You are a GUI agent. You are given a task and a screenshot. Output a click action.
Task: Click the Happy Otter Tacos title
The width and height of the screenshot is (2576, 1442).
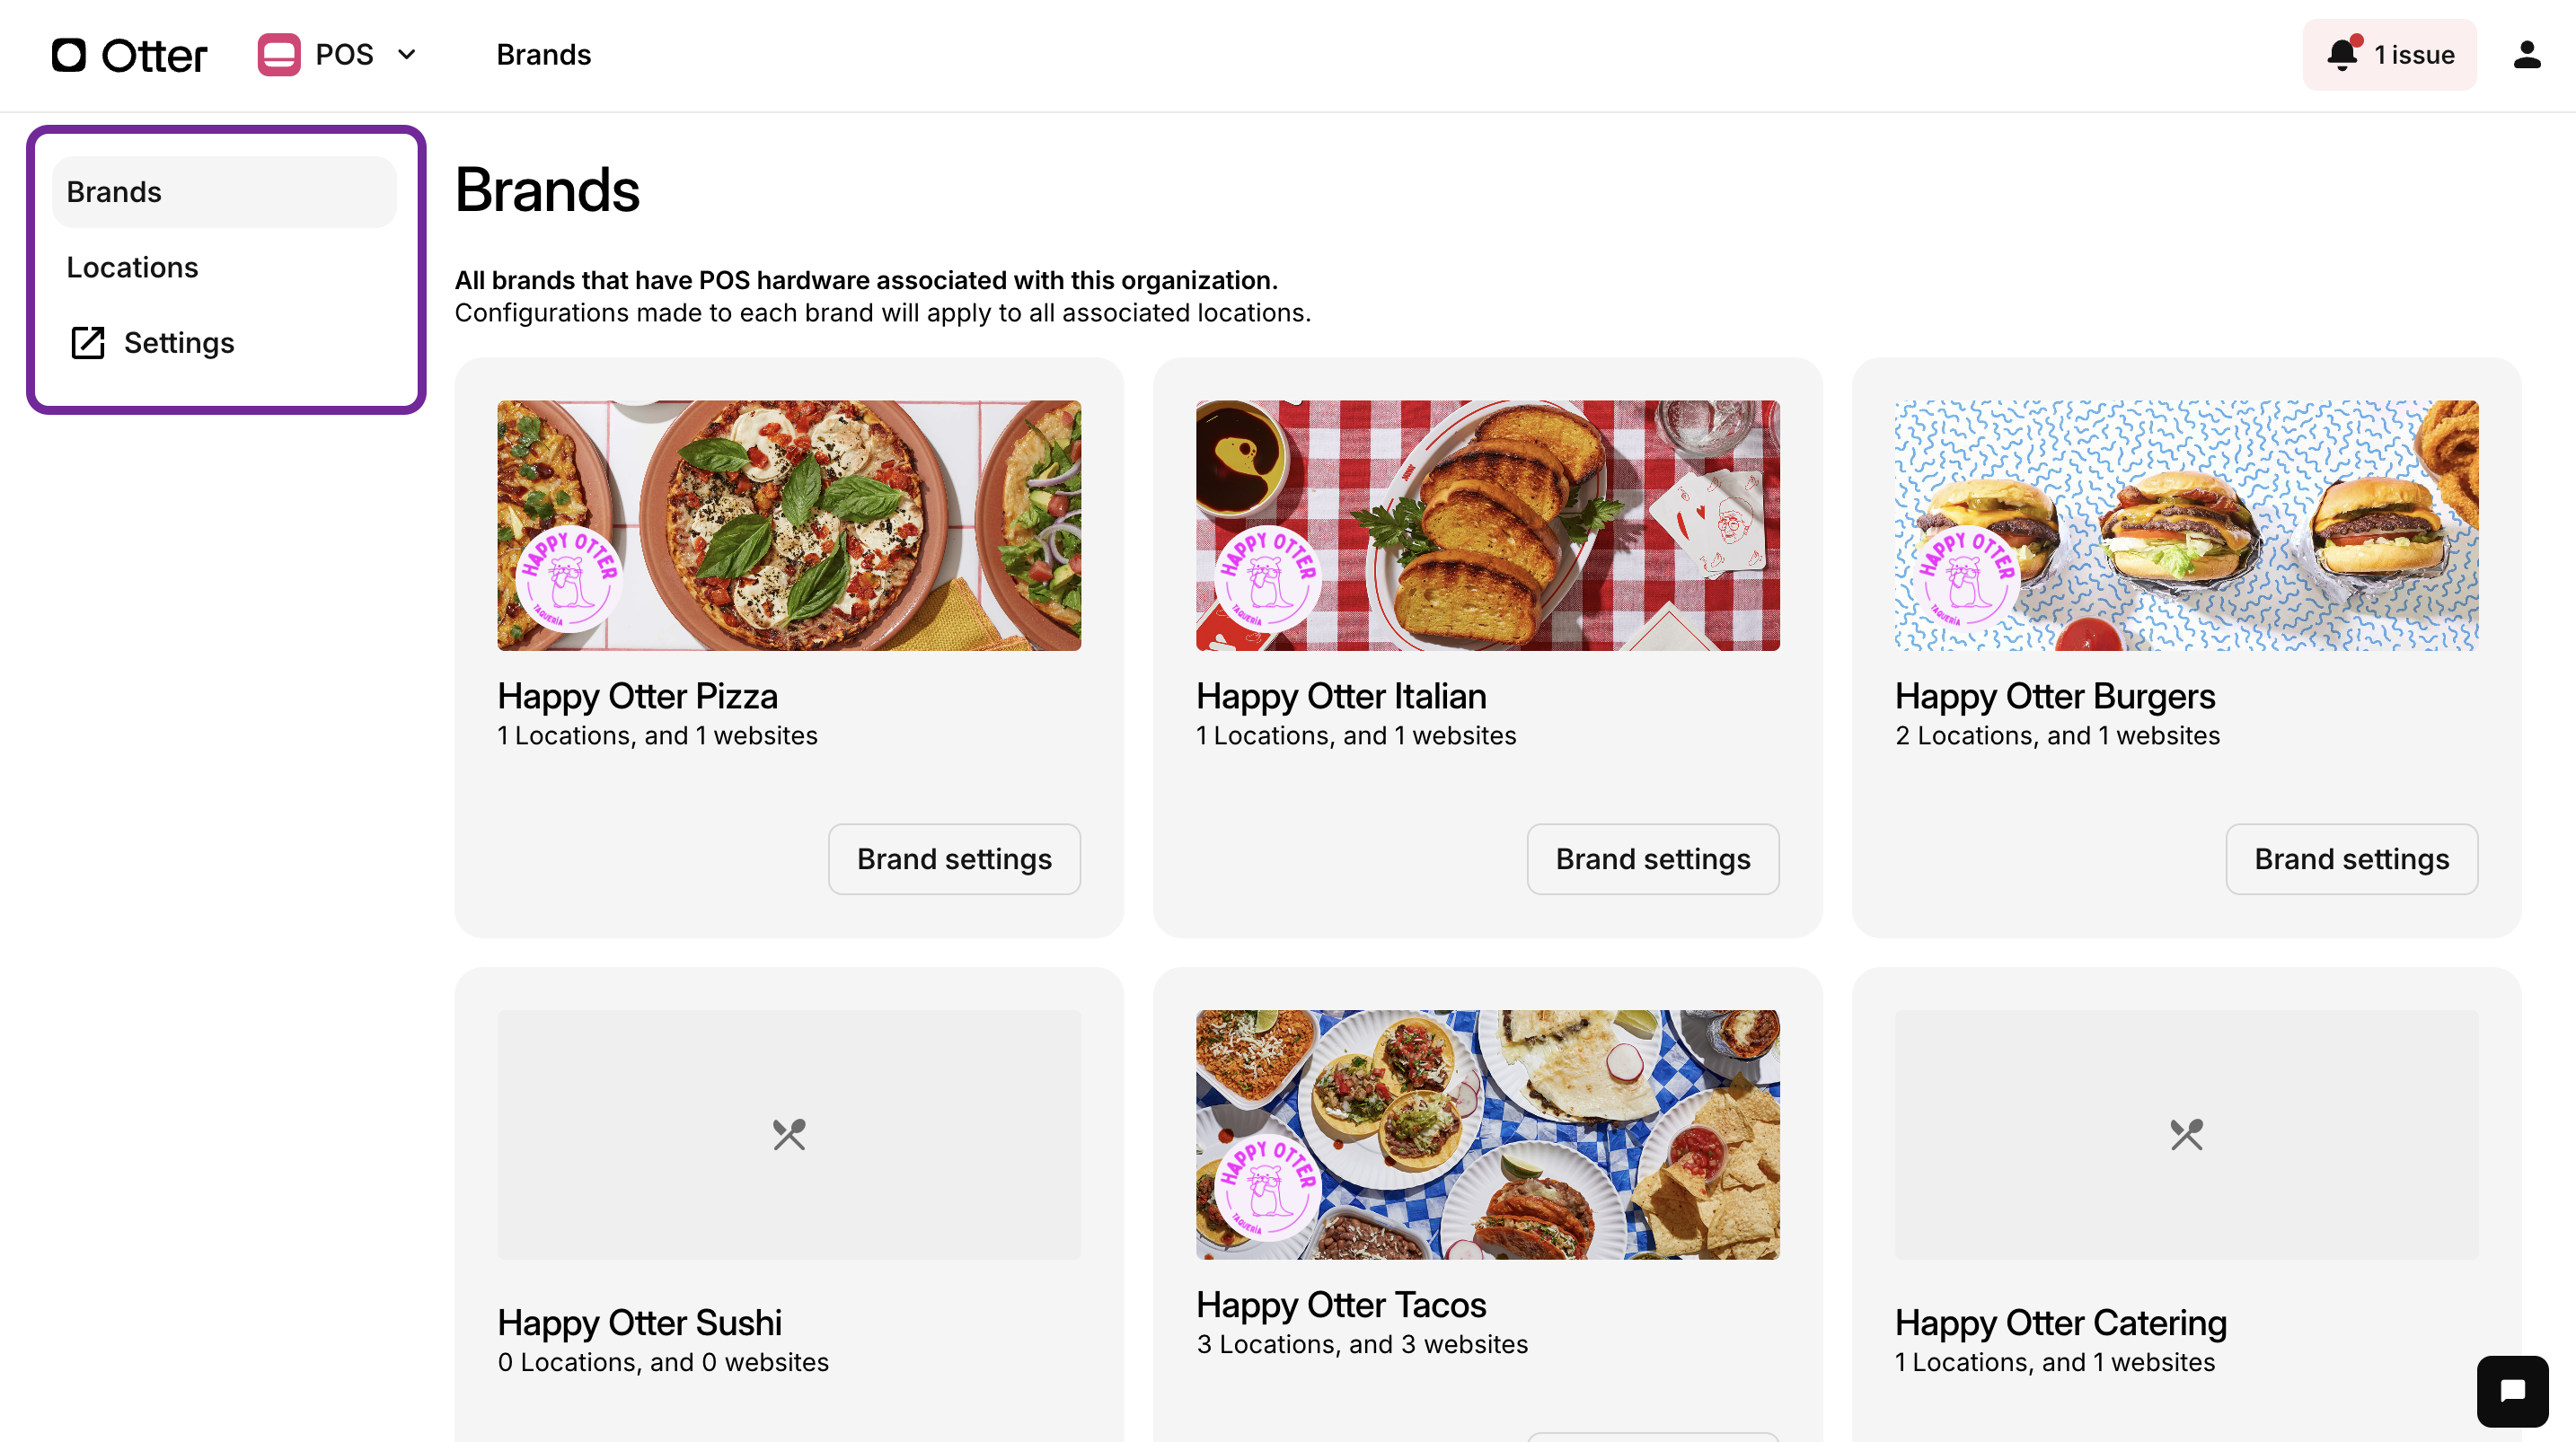tap(1341, 1305)
